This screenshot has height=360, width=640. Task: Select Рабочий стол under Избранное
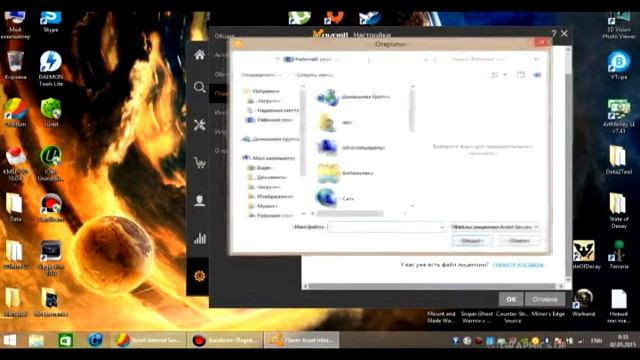coord(275,120)
